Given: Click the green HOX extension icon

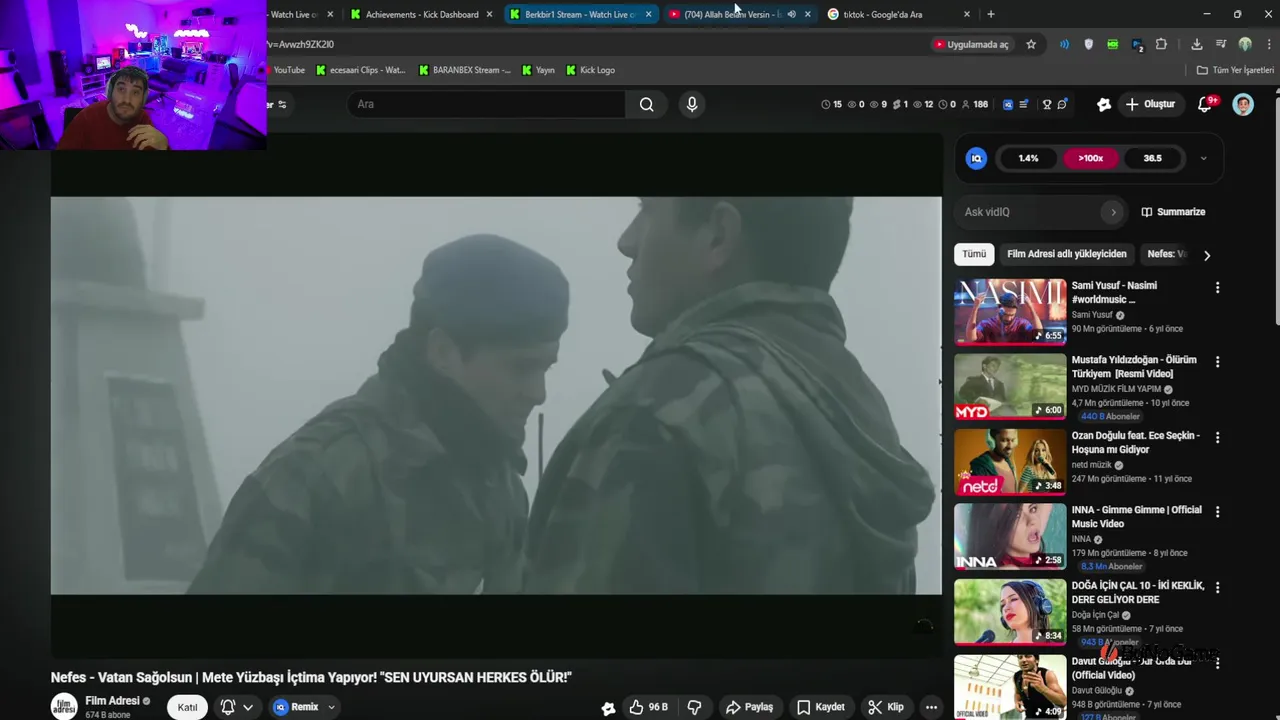Looking at the screenshot, I should [x=1113, y=44].
